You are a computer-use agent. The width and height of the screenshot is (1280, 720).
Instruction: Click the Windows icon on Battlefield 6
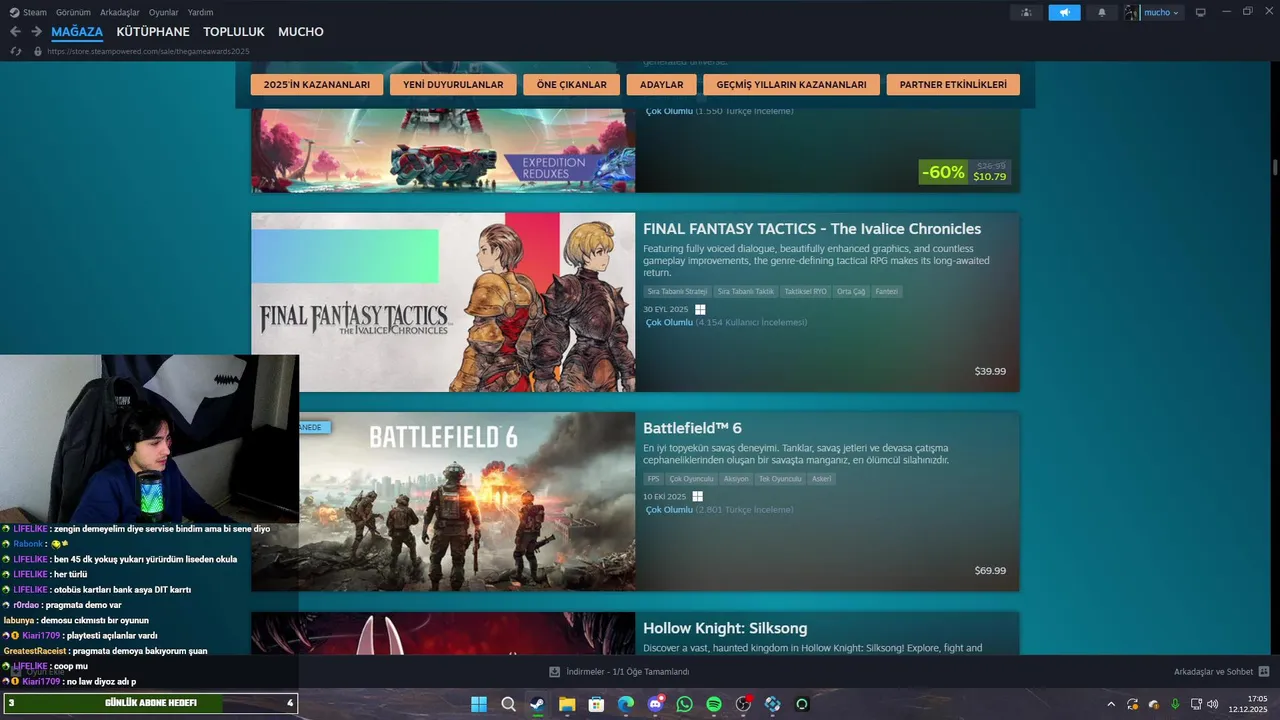point(697,496)
